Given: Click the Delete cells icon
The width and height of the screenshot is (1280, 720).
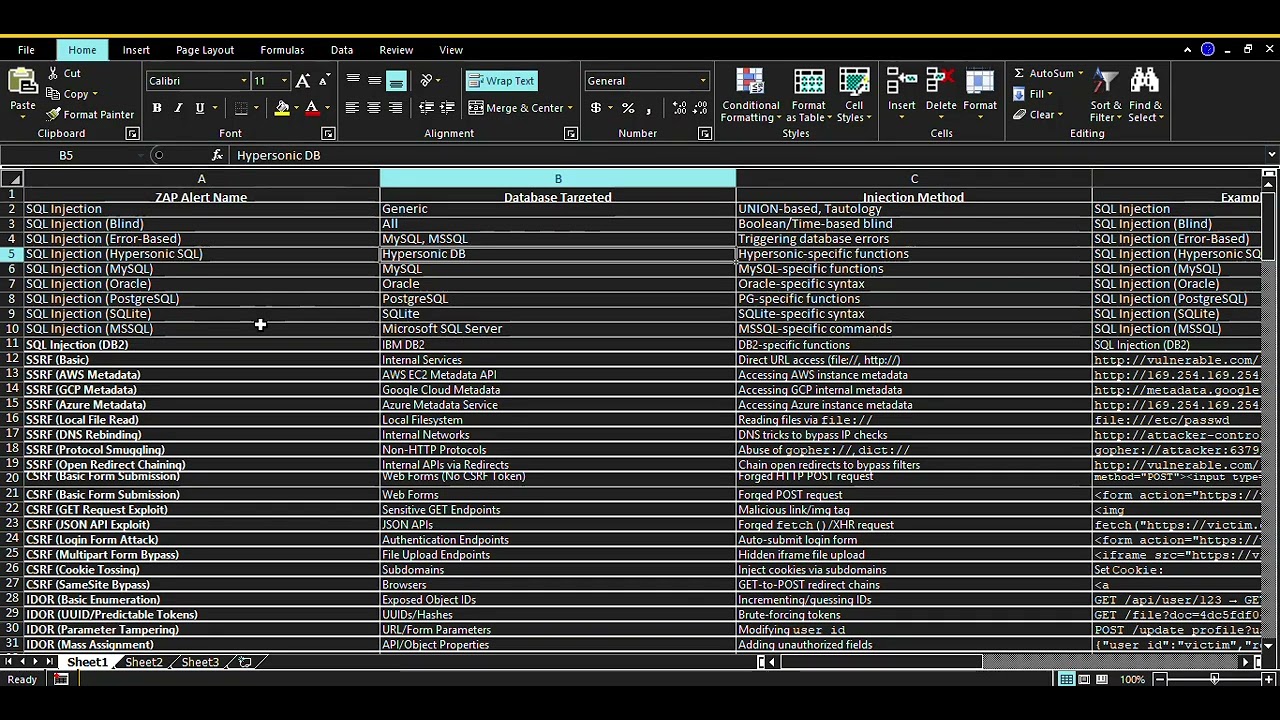Looking at the screenshot, I should pyautogui.click(x=941, y=82).
